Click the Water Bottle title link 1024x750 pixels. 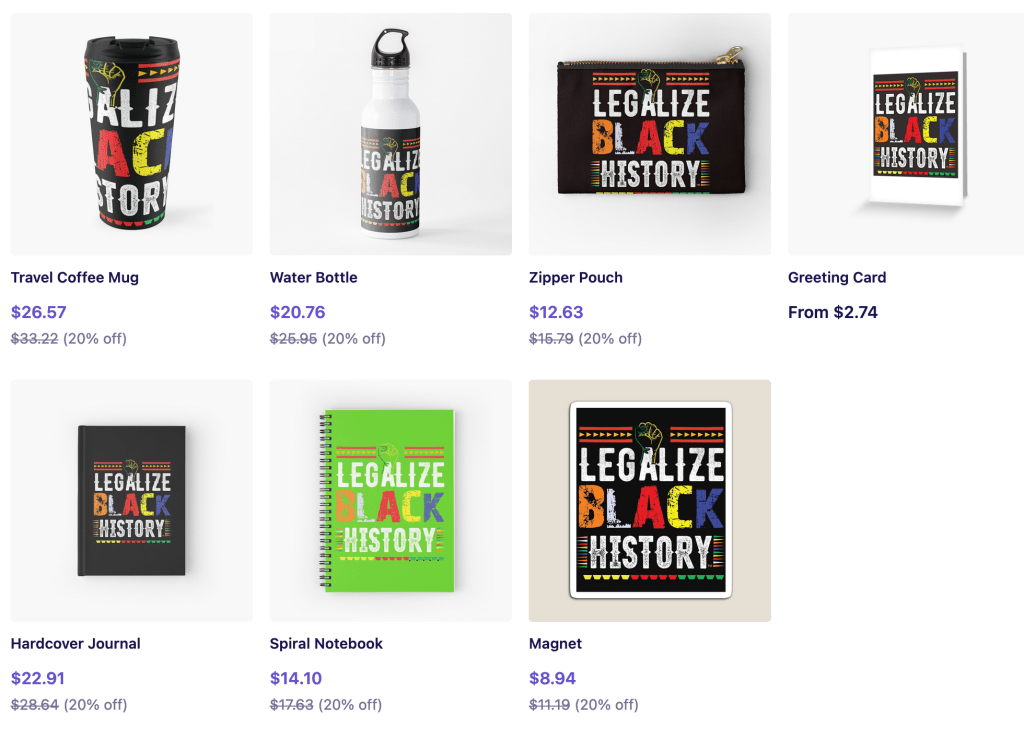pyautogui.click(x=313, y=278)
